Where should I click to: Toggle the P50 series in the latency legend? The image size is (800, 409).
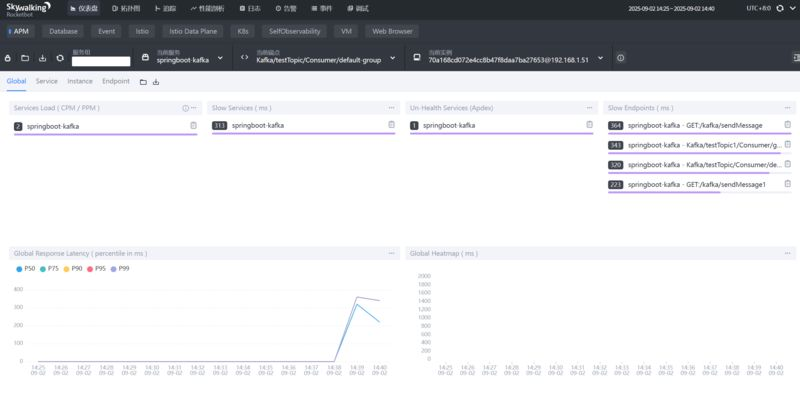tap(26, 269)
